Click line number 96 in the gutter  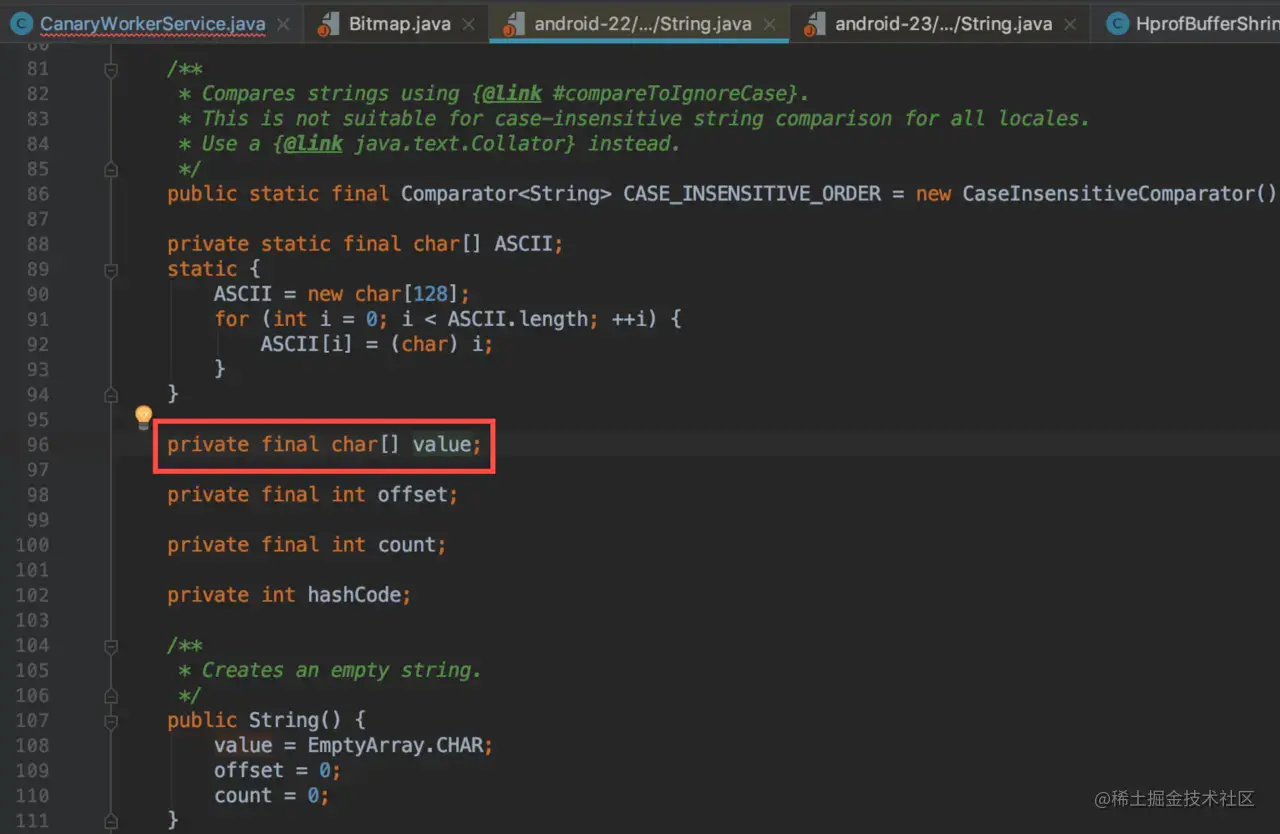pyautogui.click(x=37, y=444)
